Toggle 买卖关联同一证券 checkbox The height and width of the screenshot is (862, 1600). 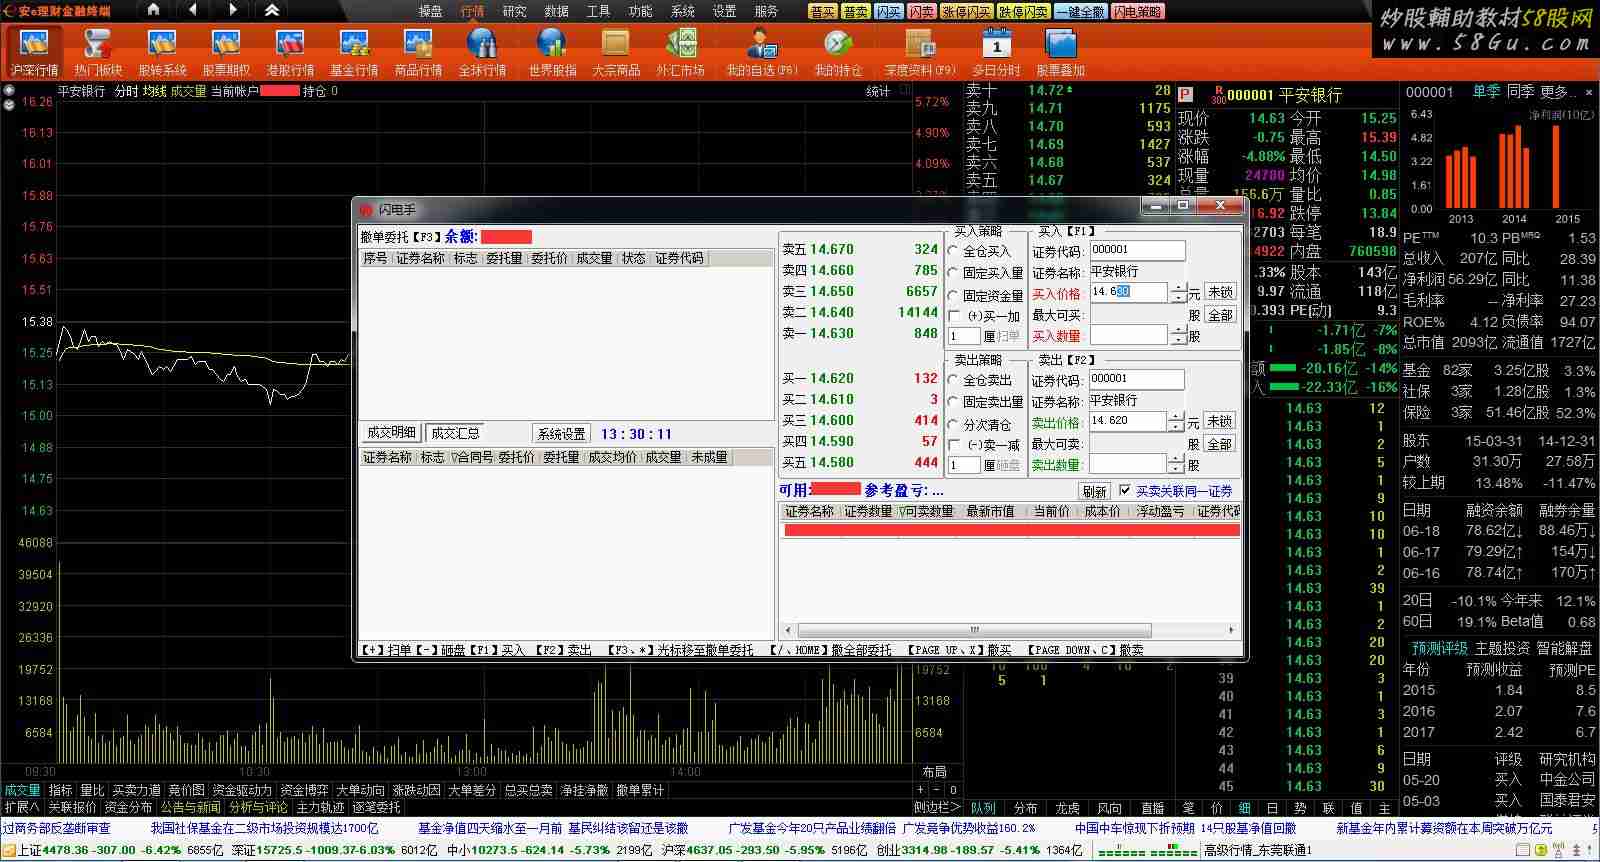(1125, 491)
